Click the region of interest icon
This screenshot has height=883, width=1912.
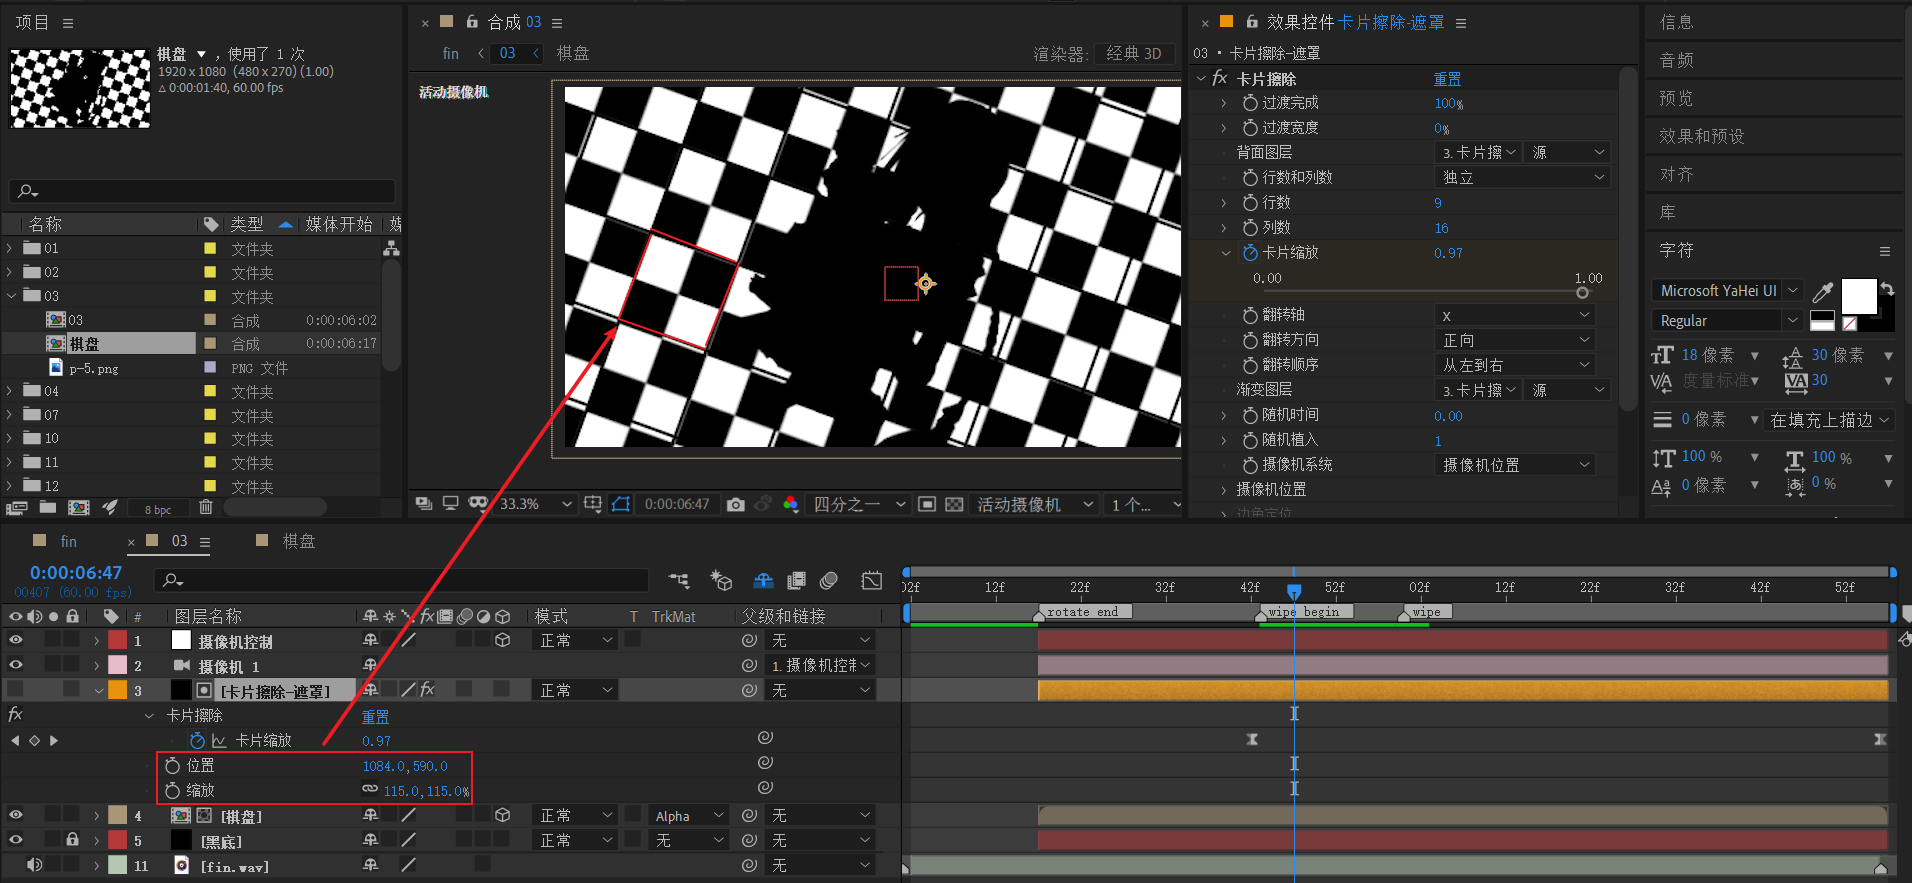pos(927,504)
